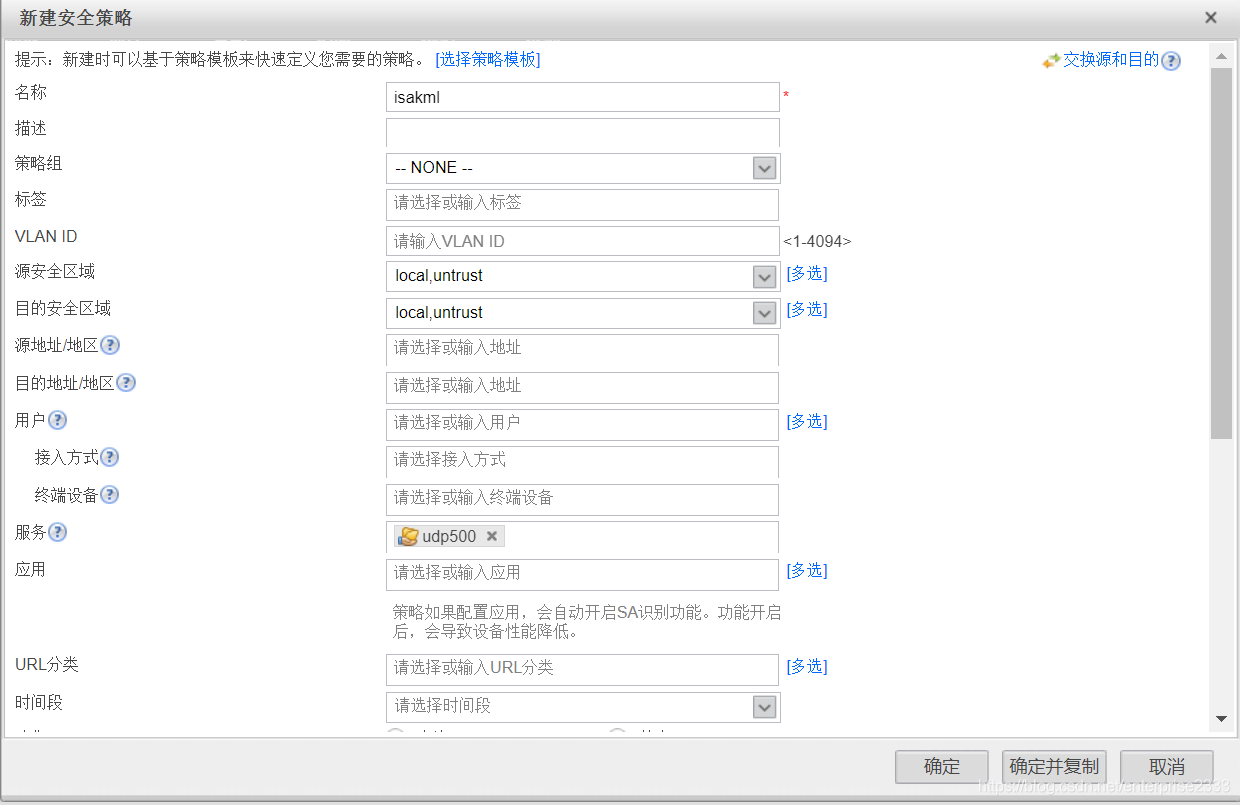1240x805 pixels.
Task: Click the <1-4094> range hint text
Action: [817, 241]
